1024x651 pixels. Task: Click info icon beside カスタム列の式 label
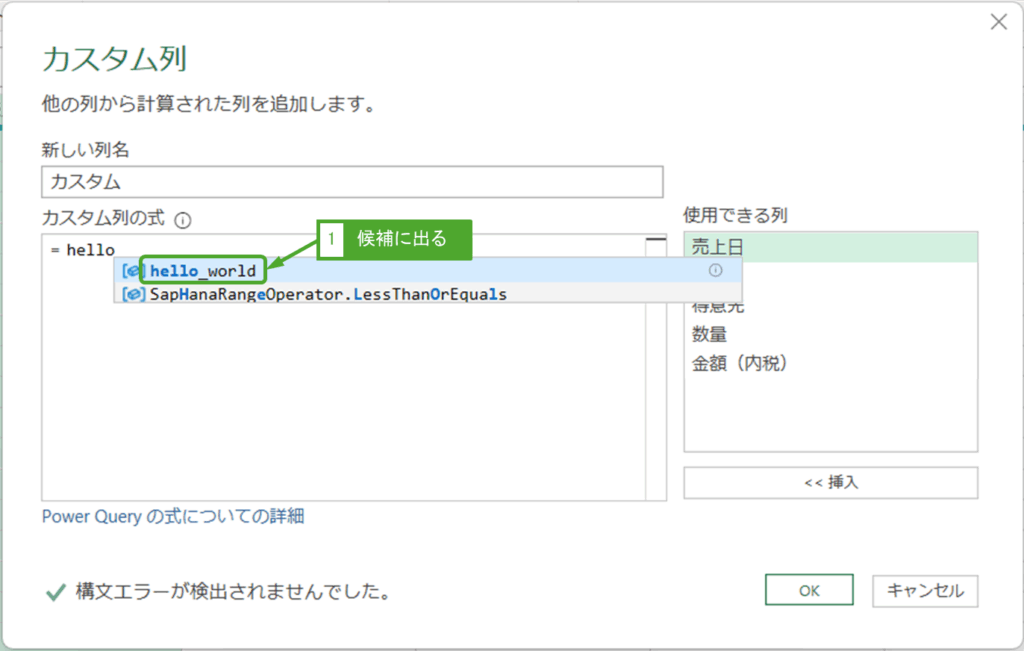click(182, 220)
